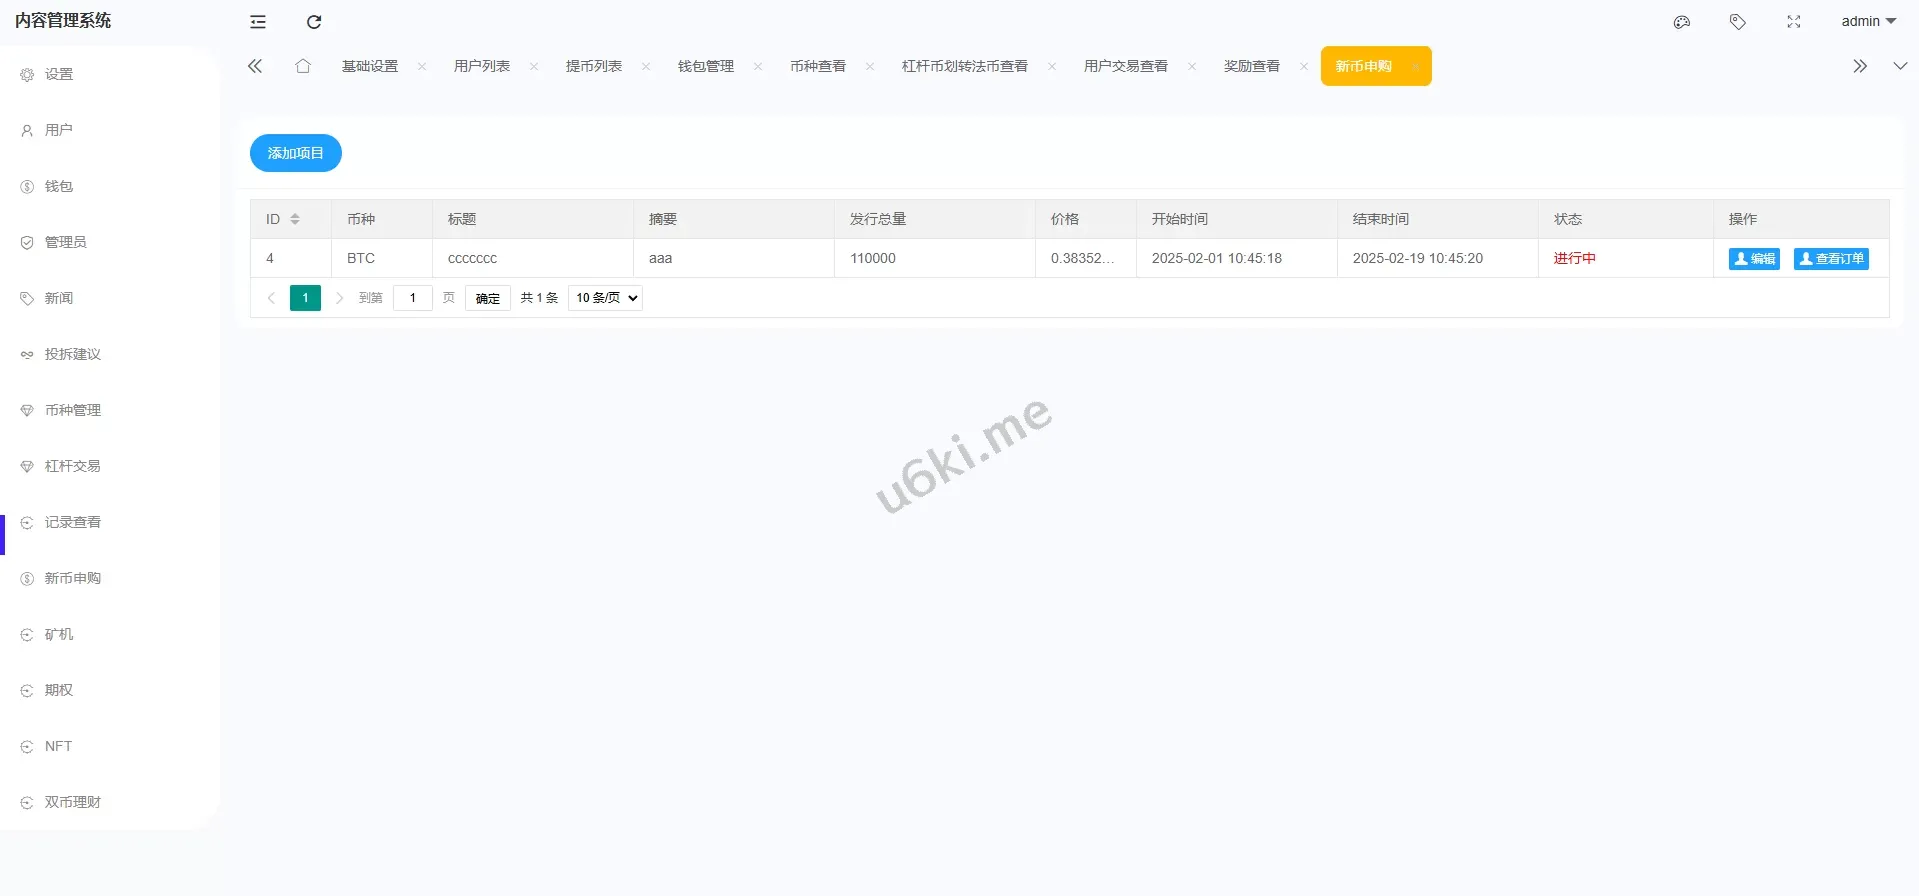Open the admin user dropdown
Screen dimensions: 1919x896
(1868, 21)
